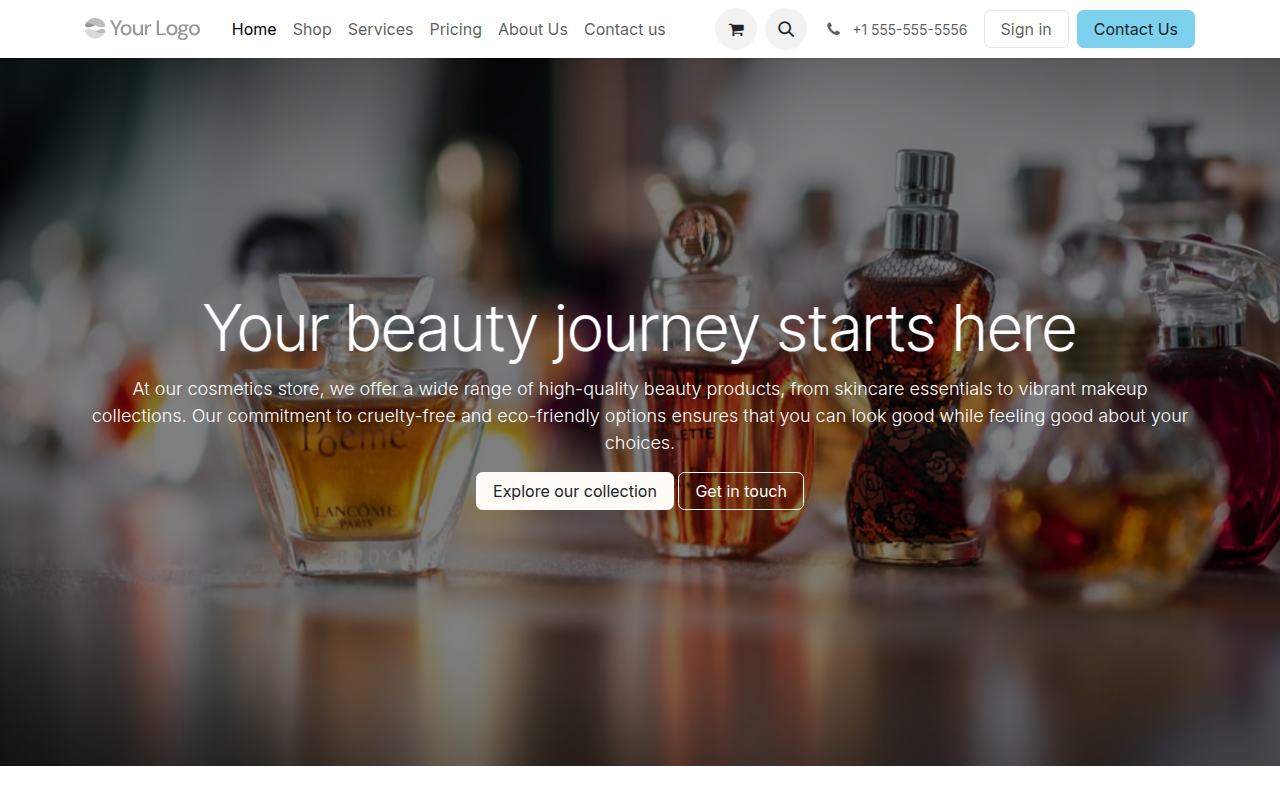
Task: Click the search magnifier icon
Action: point(786,29)
